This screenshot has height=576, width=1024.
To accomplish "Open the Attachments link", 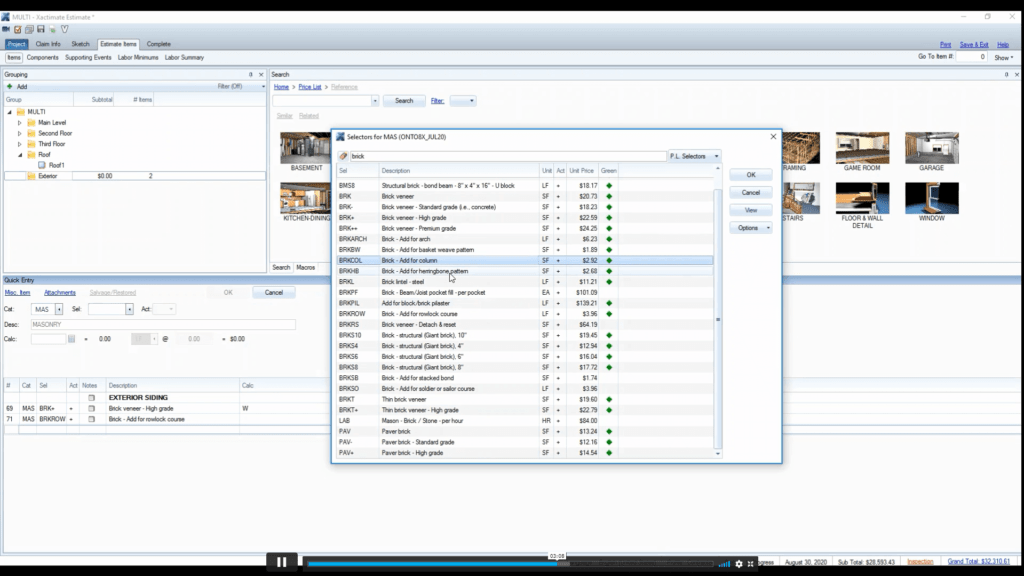I will (60, 293).
